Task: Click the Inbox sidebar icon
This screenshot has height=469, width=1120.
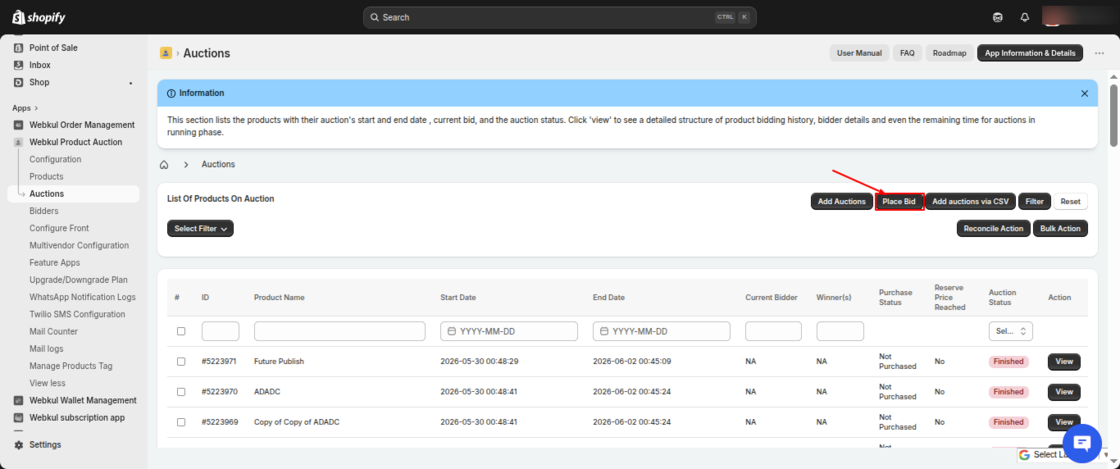Action: (x=19, y=65)
